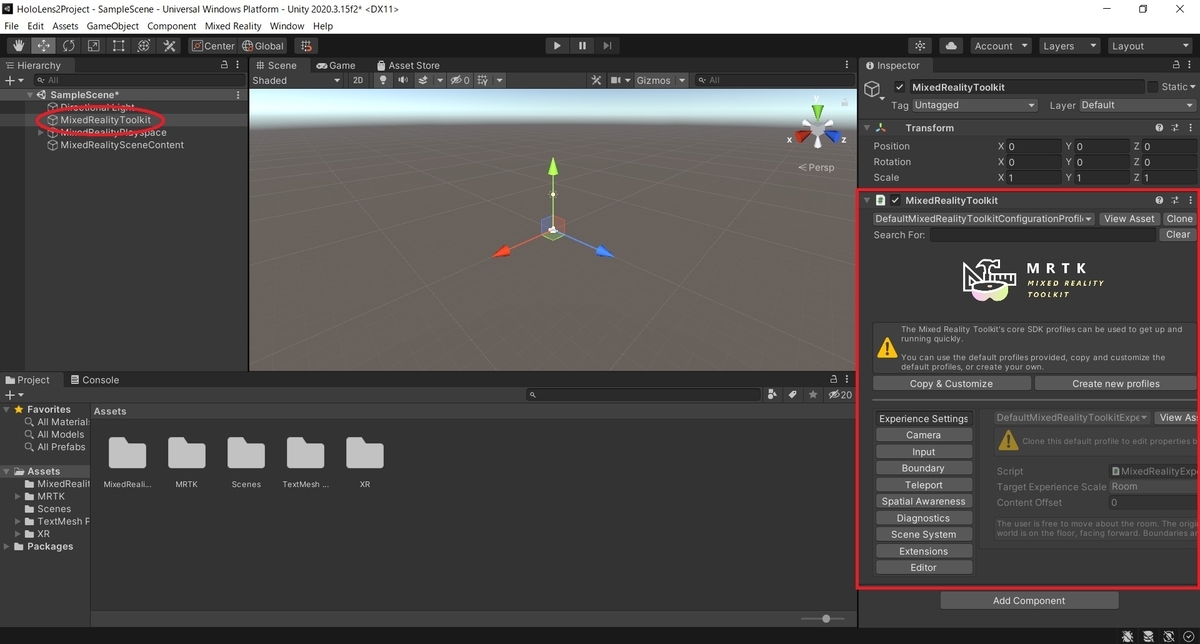Image resolution: width=1200 pixels, height=644 pixels.
Task: Open MixedRealityToolkit component preset icon
Action: (x=1175, y=200)
